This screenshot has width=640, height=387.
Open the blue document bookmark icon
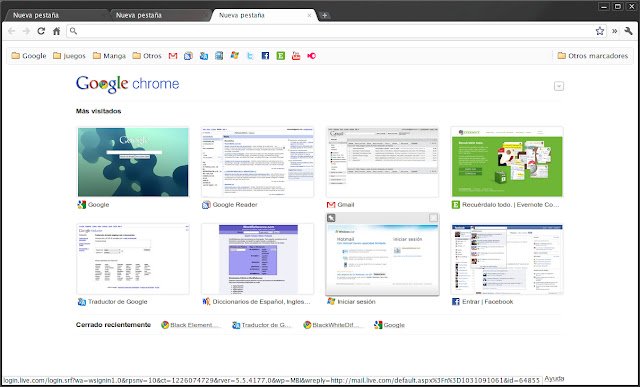(x=219, y=56)
